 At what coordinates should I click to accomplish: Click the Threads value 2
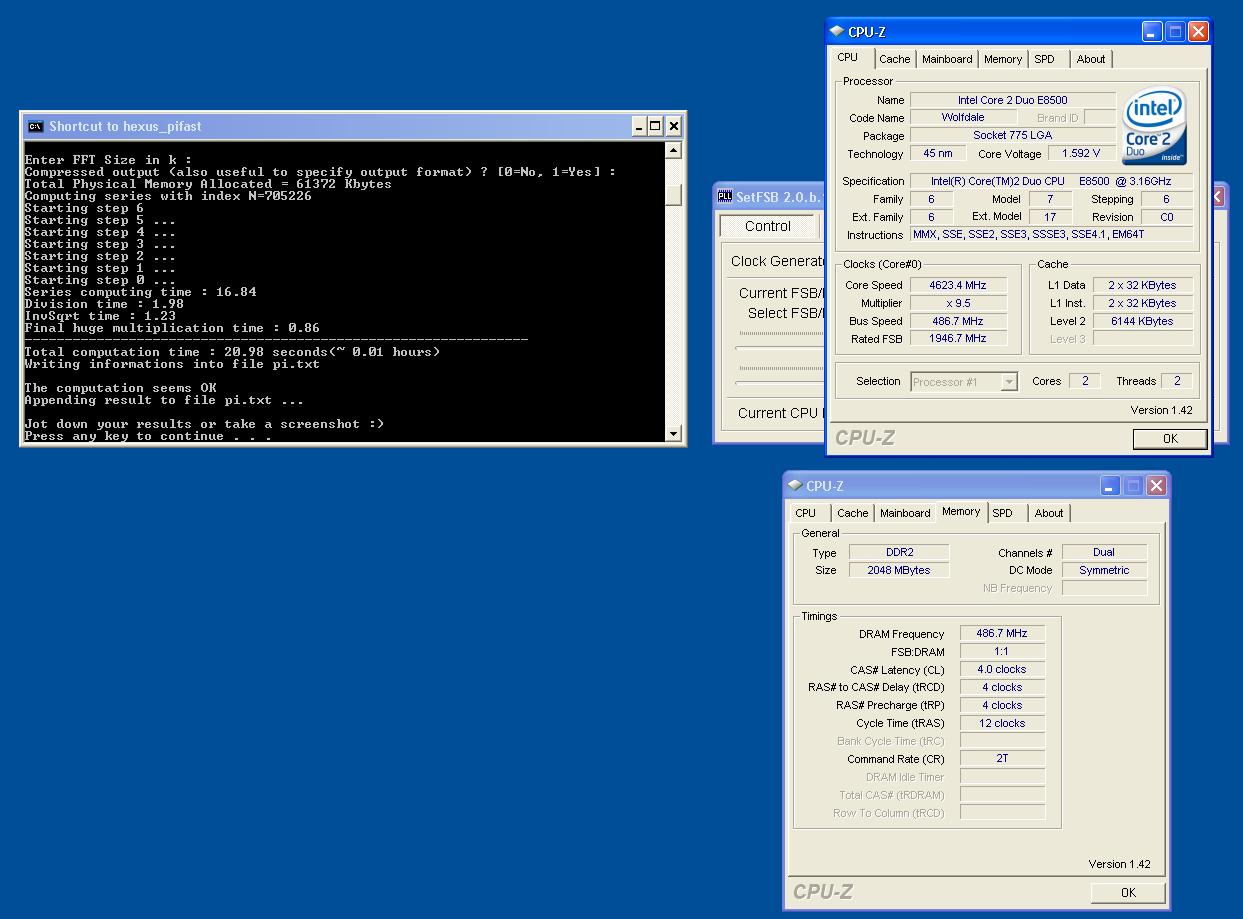1176,381
